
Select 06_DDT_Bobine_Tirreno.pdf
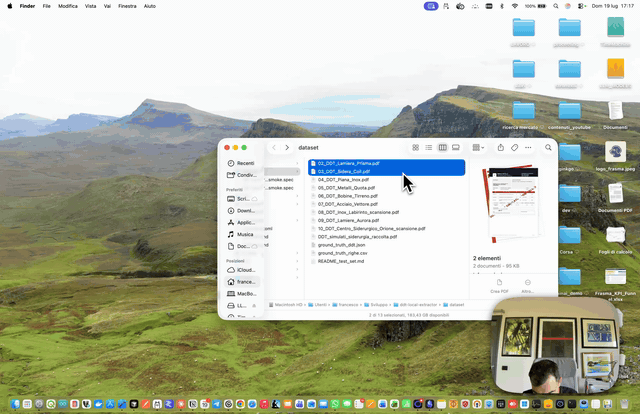tap(386, 196)
